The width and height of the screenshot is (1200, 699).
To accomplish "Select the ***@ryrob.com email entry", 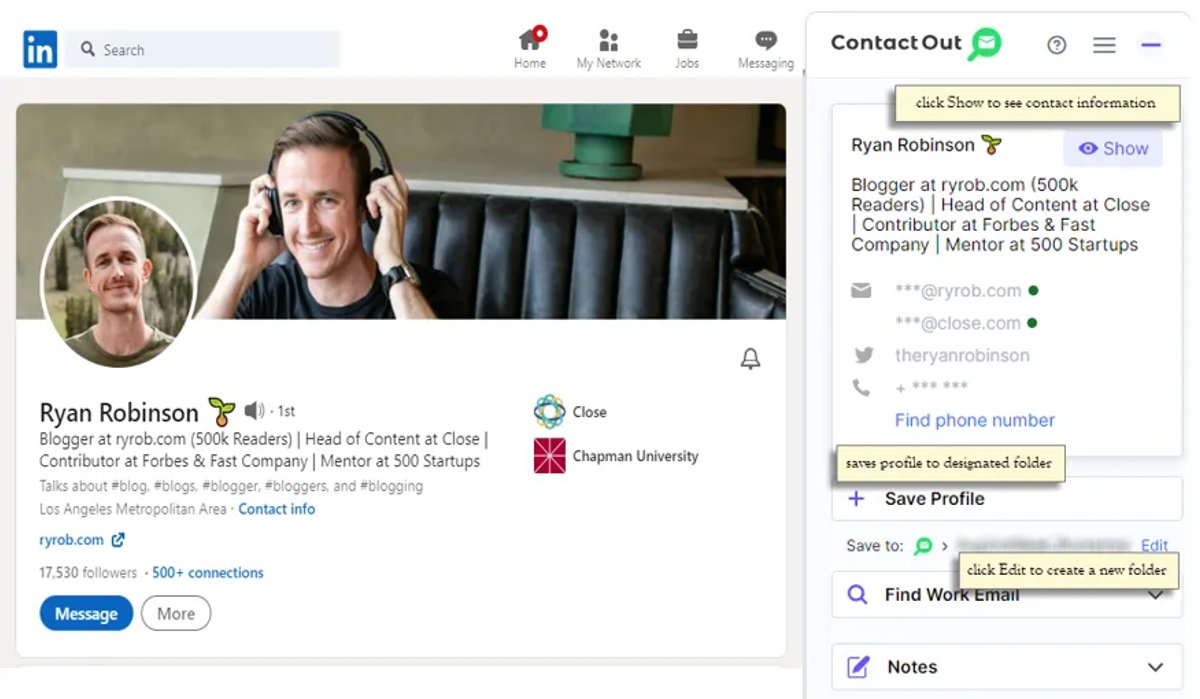I will (x=958, y=291).
